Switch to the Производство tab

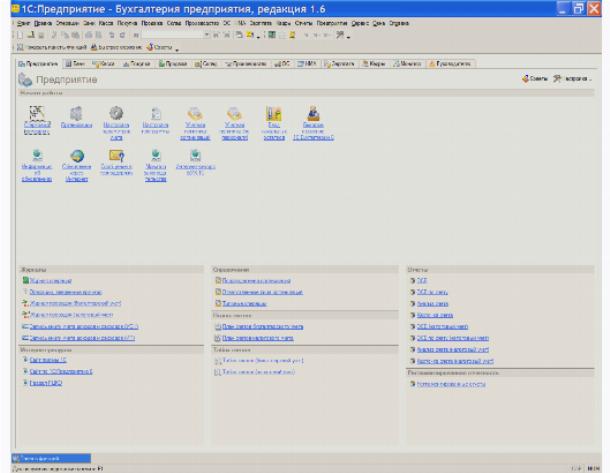[246, 64]
